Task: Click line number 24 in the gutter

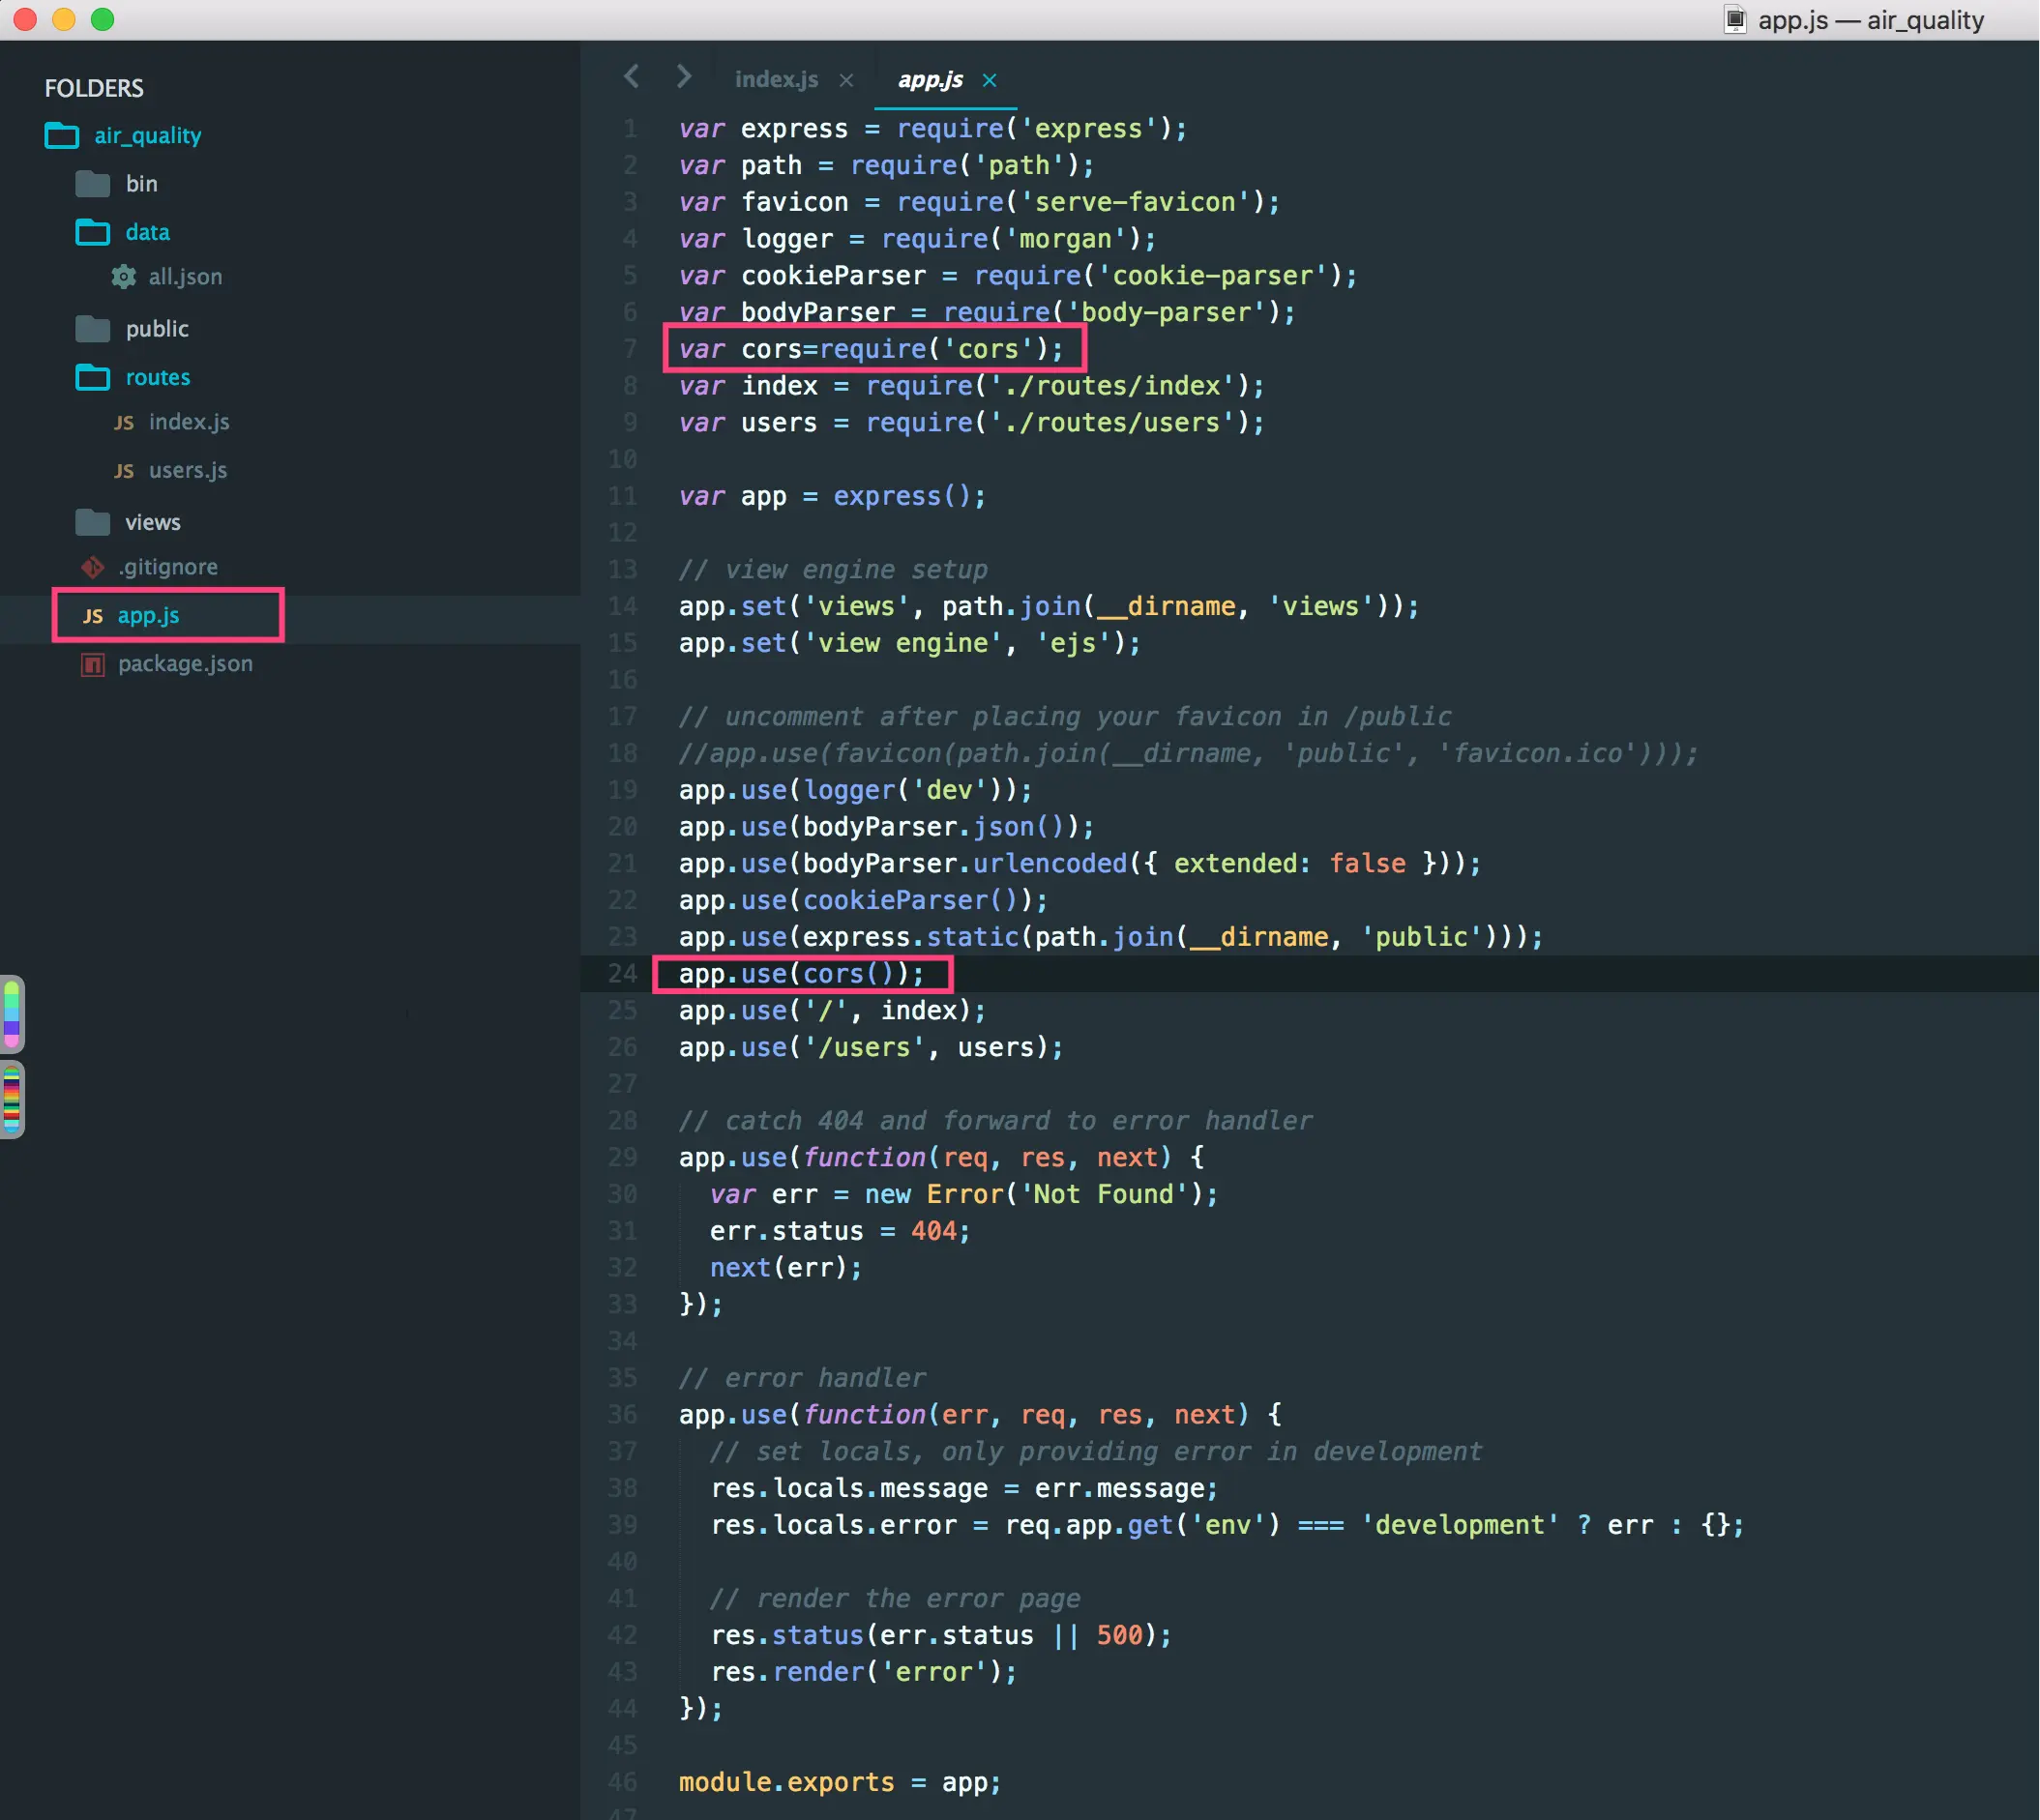Action: 622,973
